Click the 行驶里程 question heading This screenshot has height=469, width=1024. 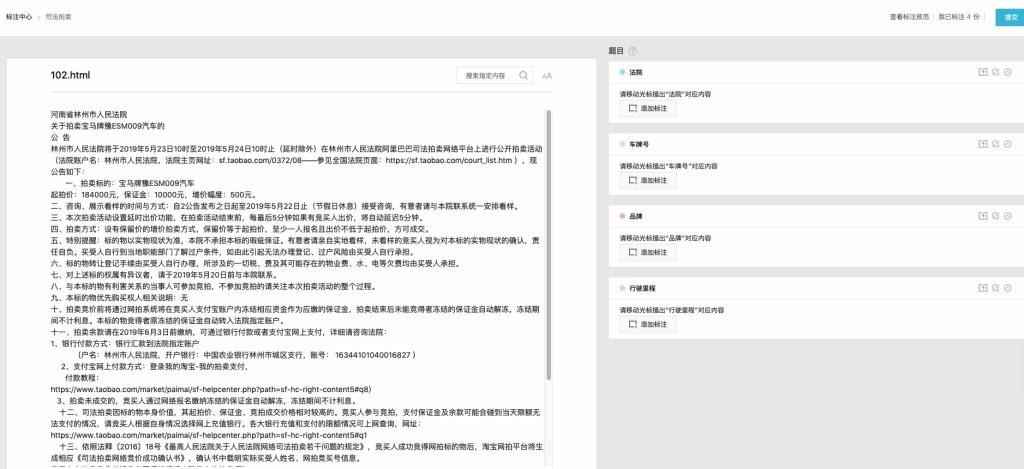click(643, 288)
